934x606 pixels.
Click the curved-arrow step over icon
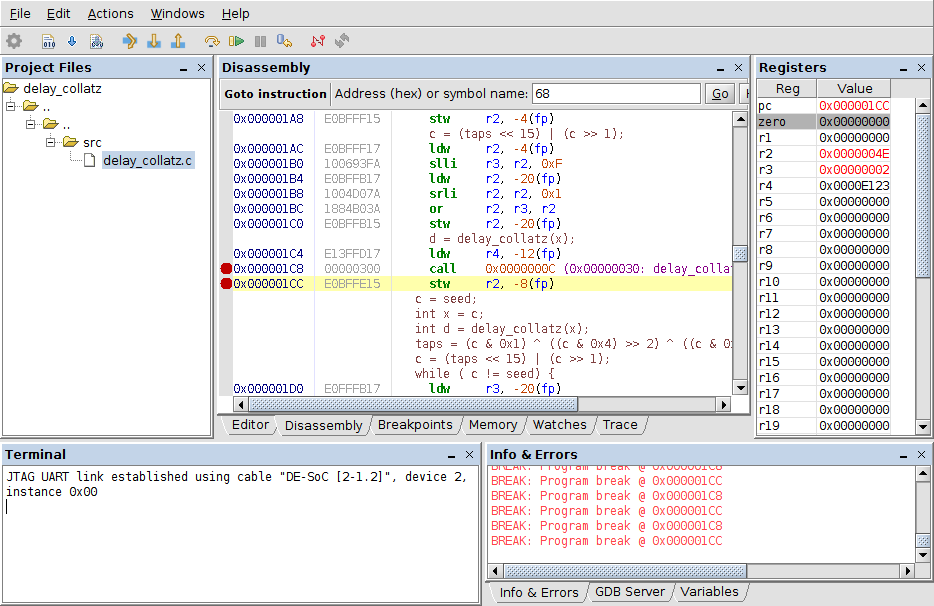[211, 41]
